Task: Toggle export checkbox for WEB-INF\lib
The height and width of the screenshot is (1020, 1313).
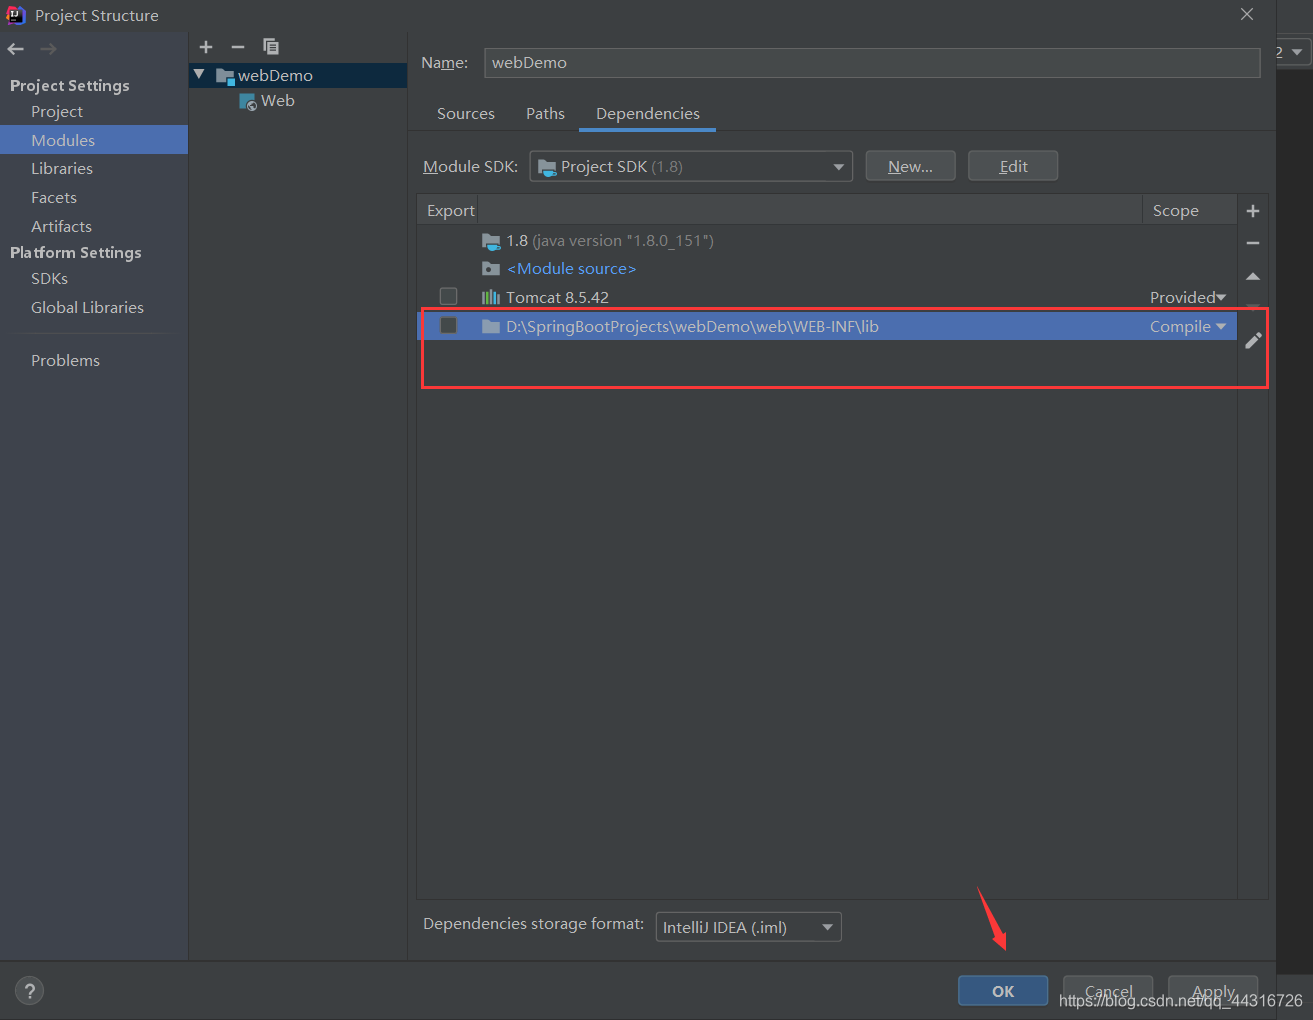Action: [x=448, y=326]
